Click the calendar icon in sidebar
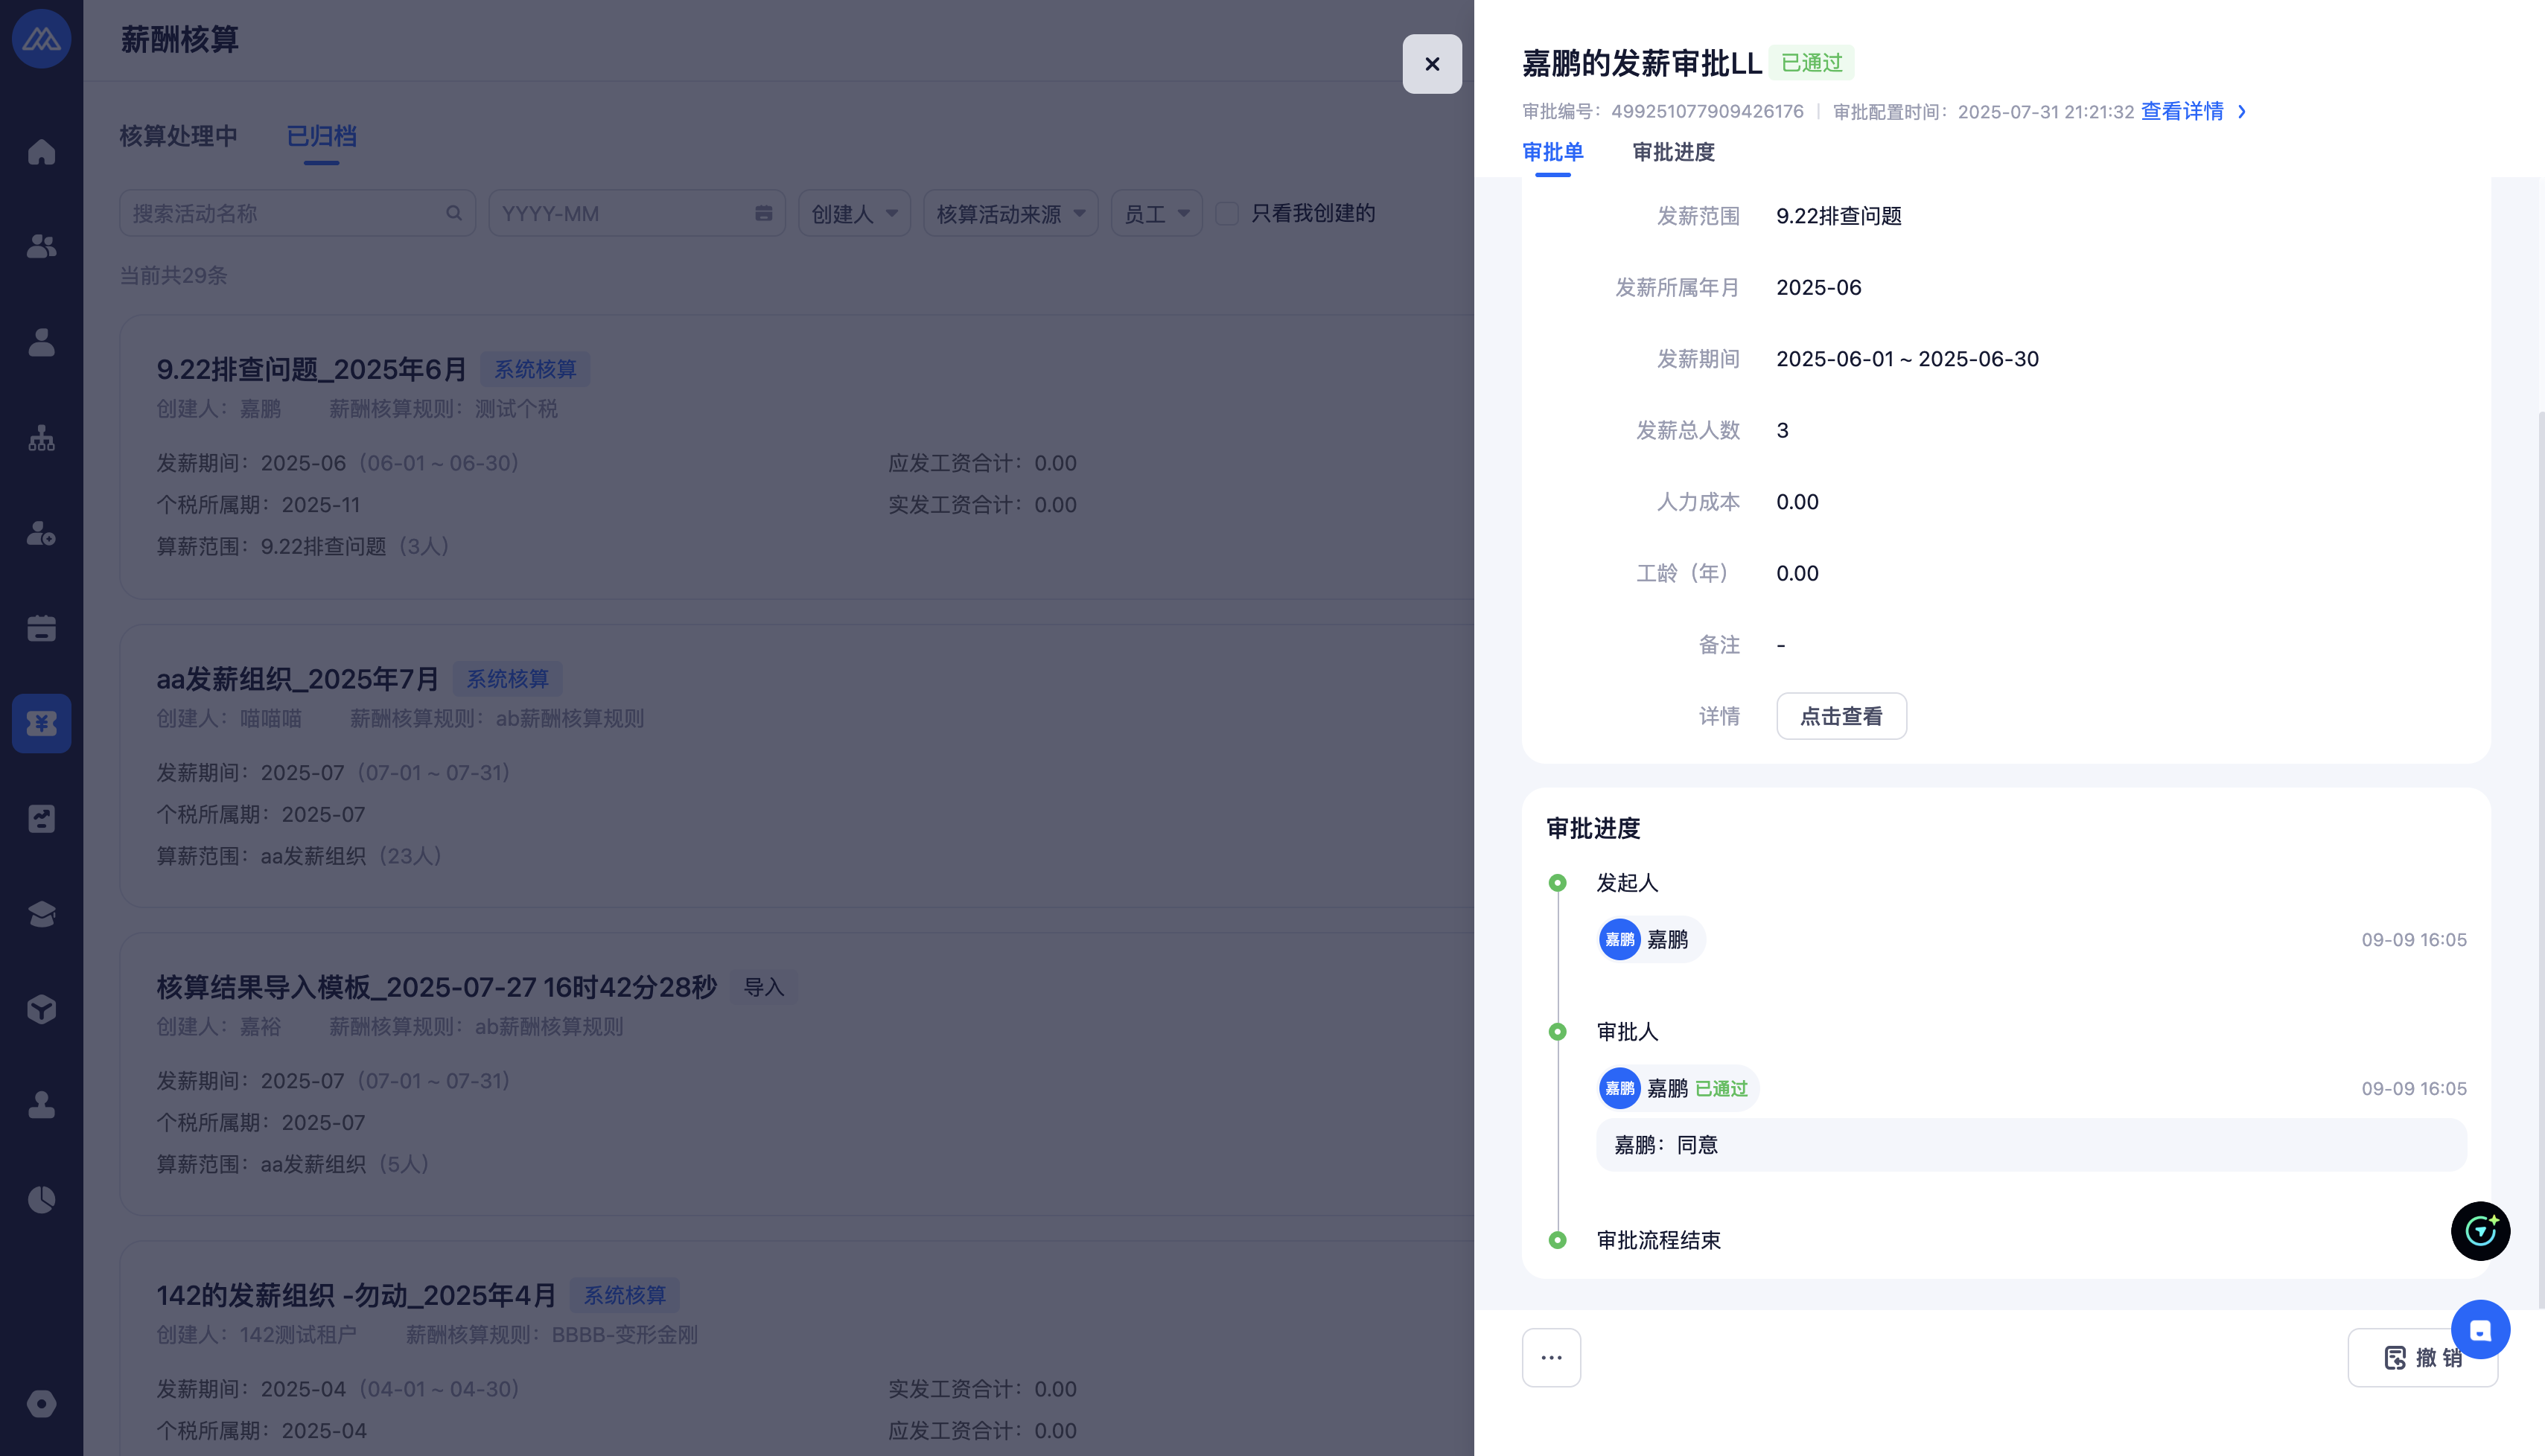The width and height of the screenshot is (2545, 1456). [41, 628]
